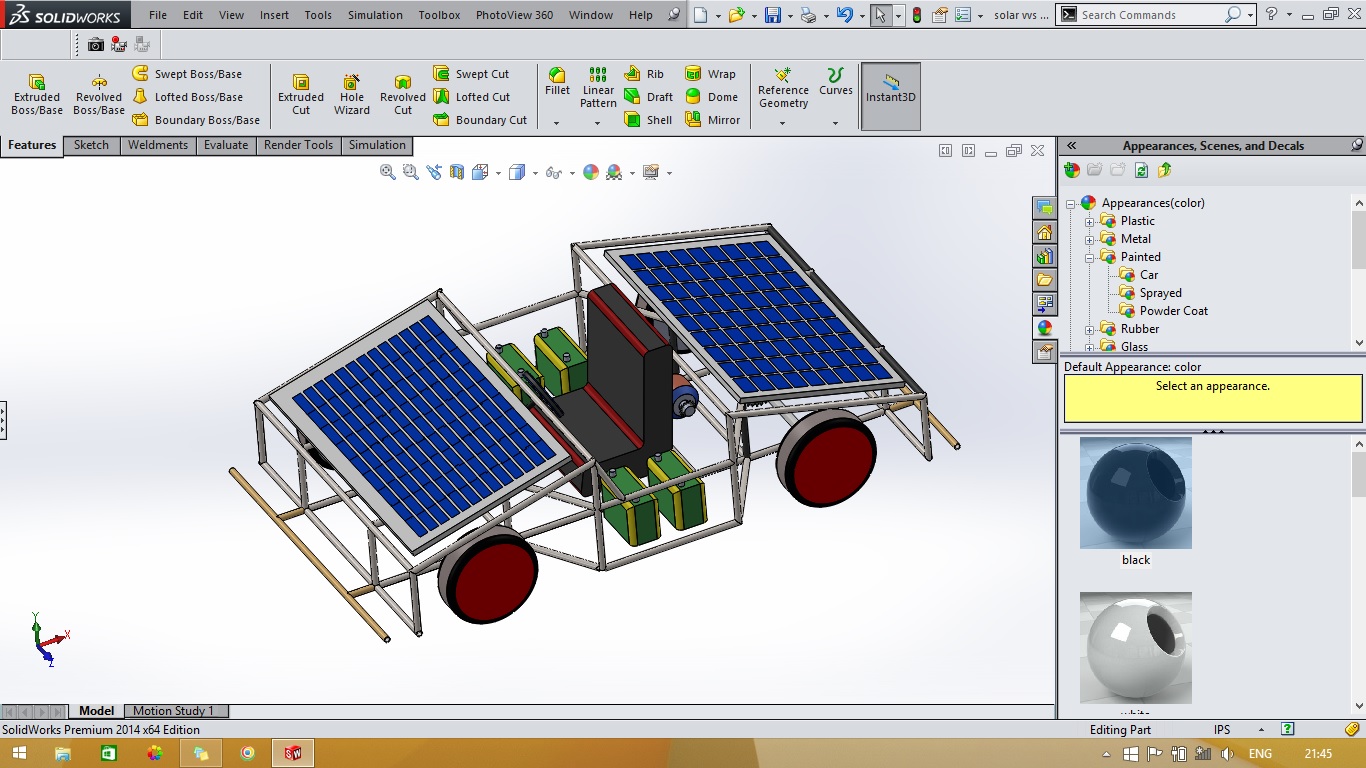This screenshot has width=1366, height=768.
Task: Click the Dome feature
Action: tap(711, 97)
